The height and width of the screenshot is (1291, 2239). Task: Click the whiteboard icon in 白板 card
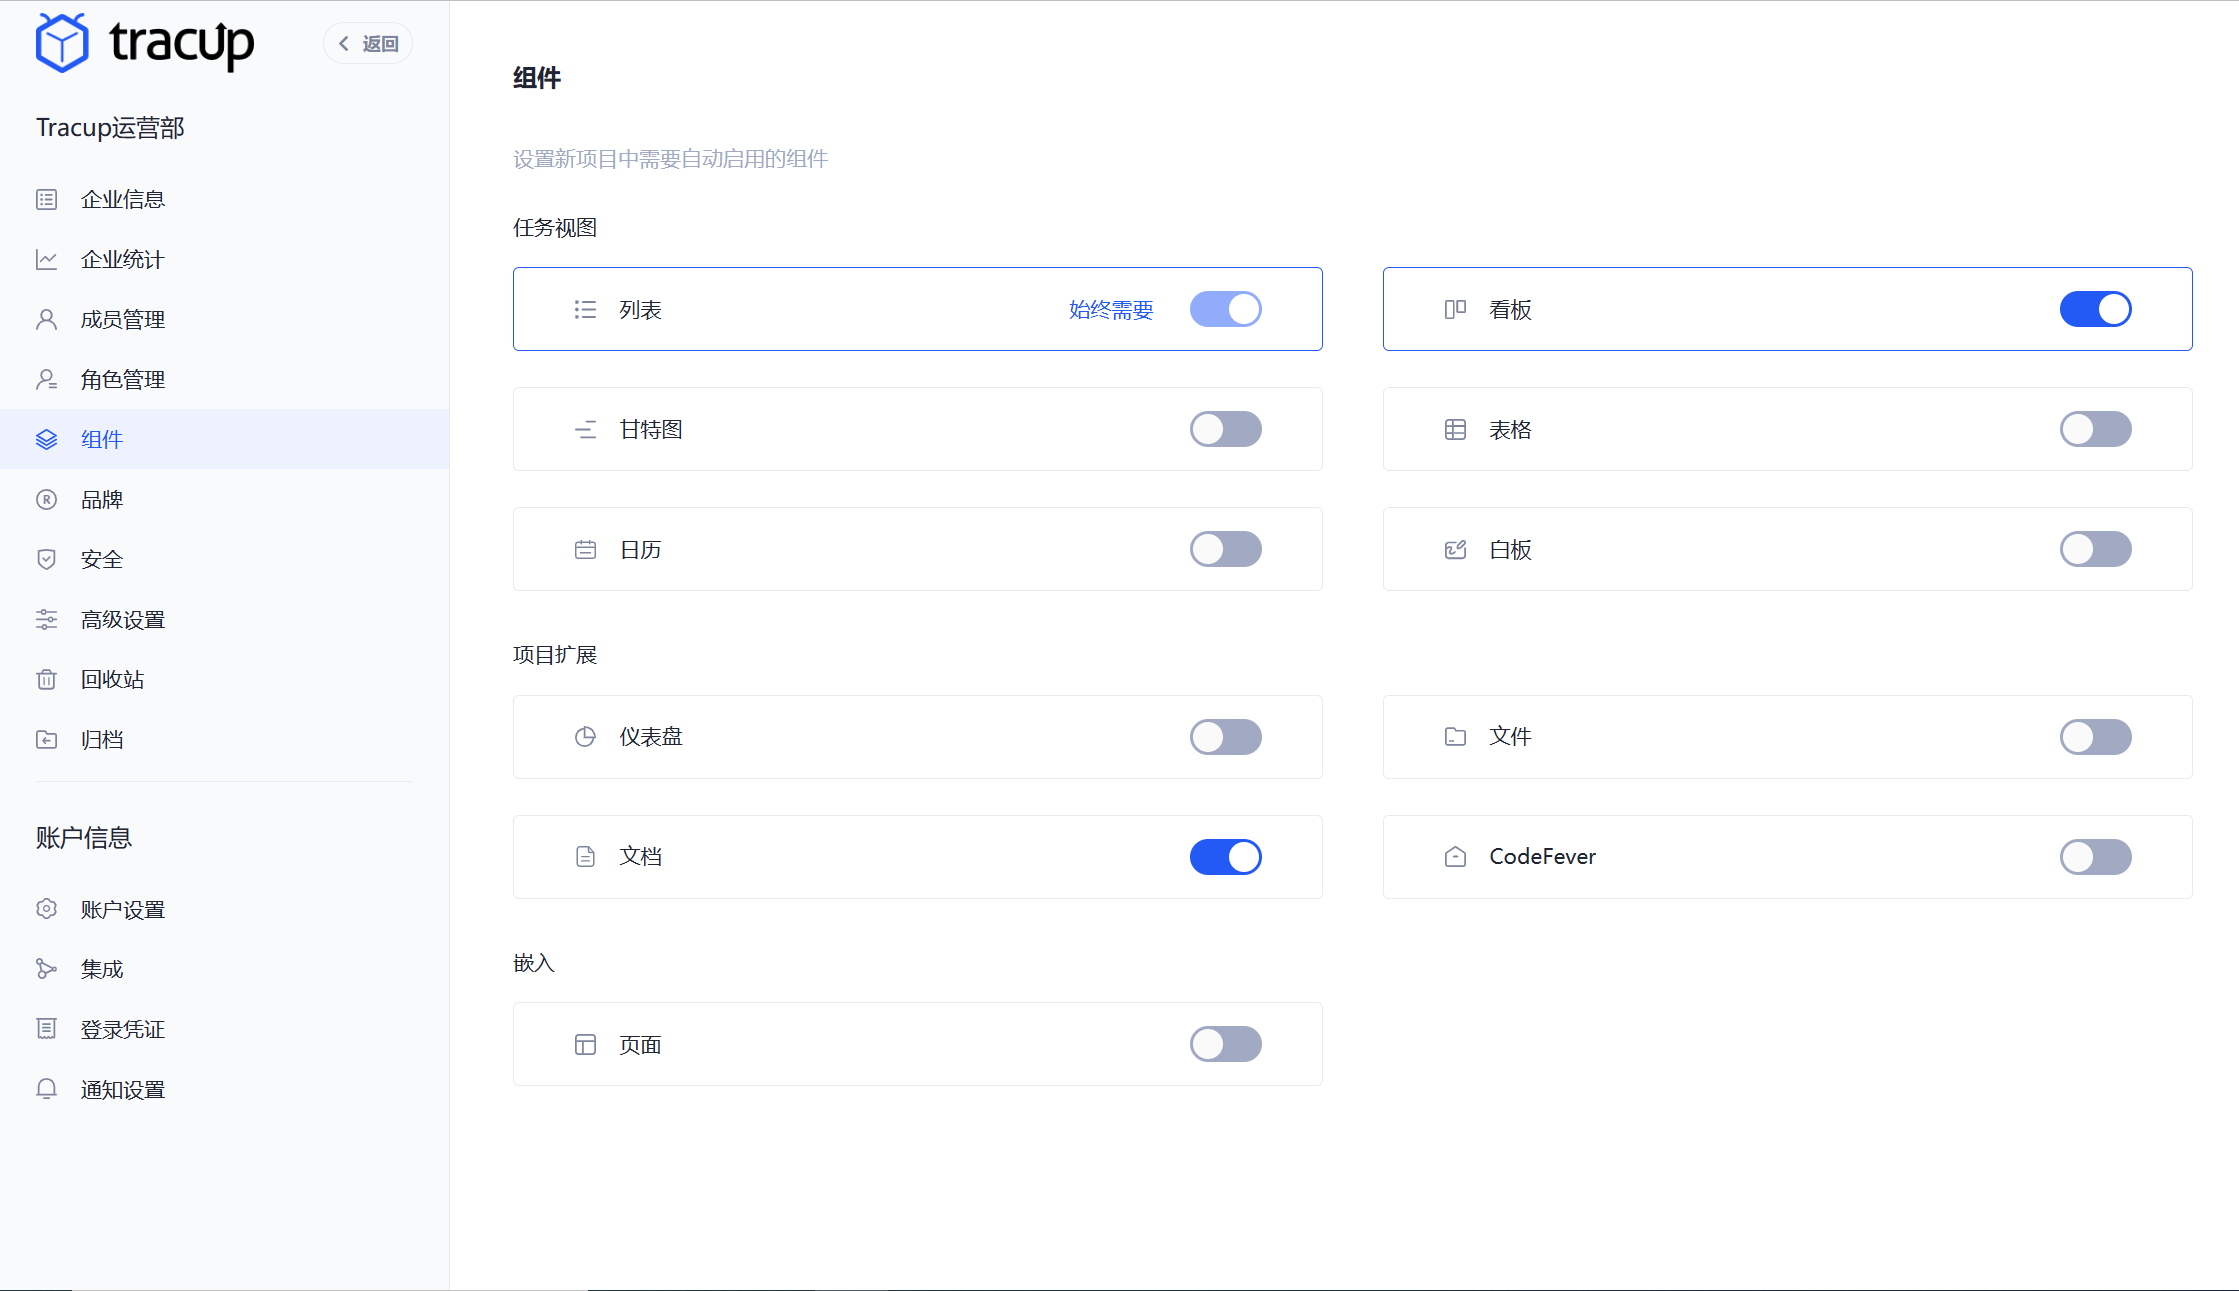coord(1455,549)
